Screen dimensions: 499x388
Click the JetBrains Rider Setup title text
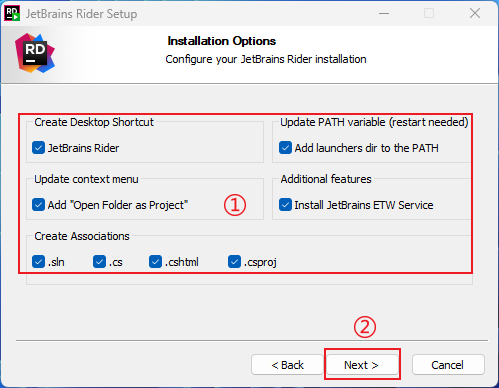pos(82,14)
